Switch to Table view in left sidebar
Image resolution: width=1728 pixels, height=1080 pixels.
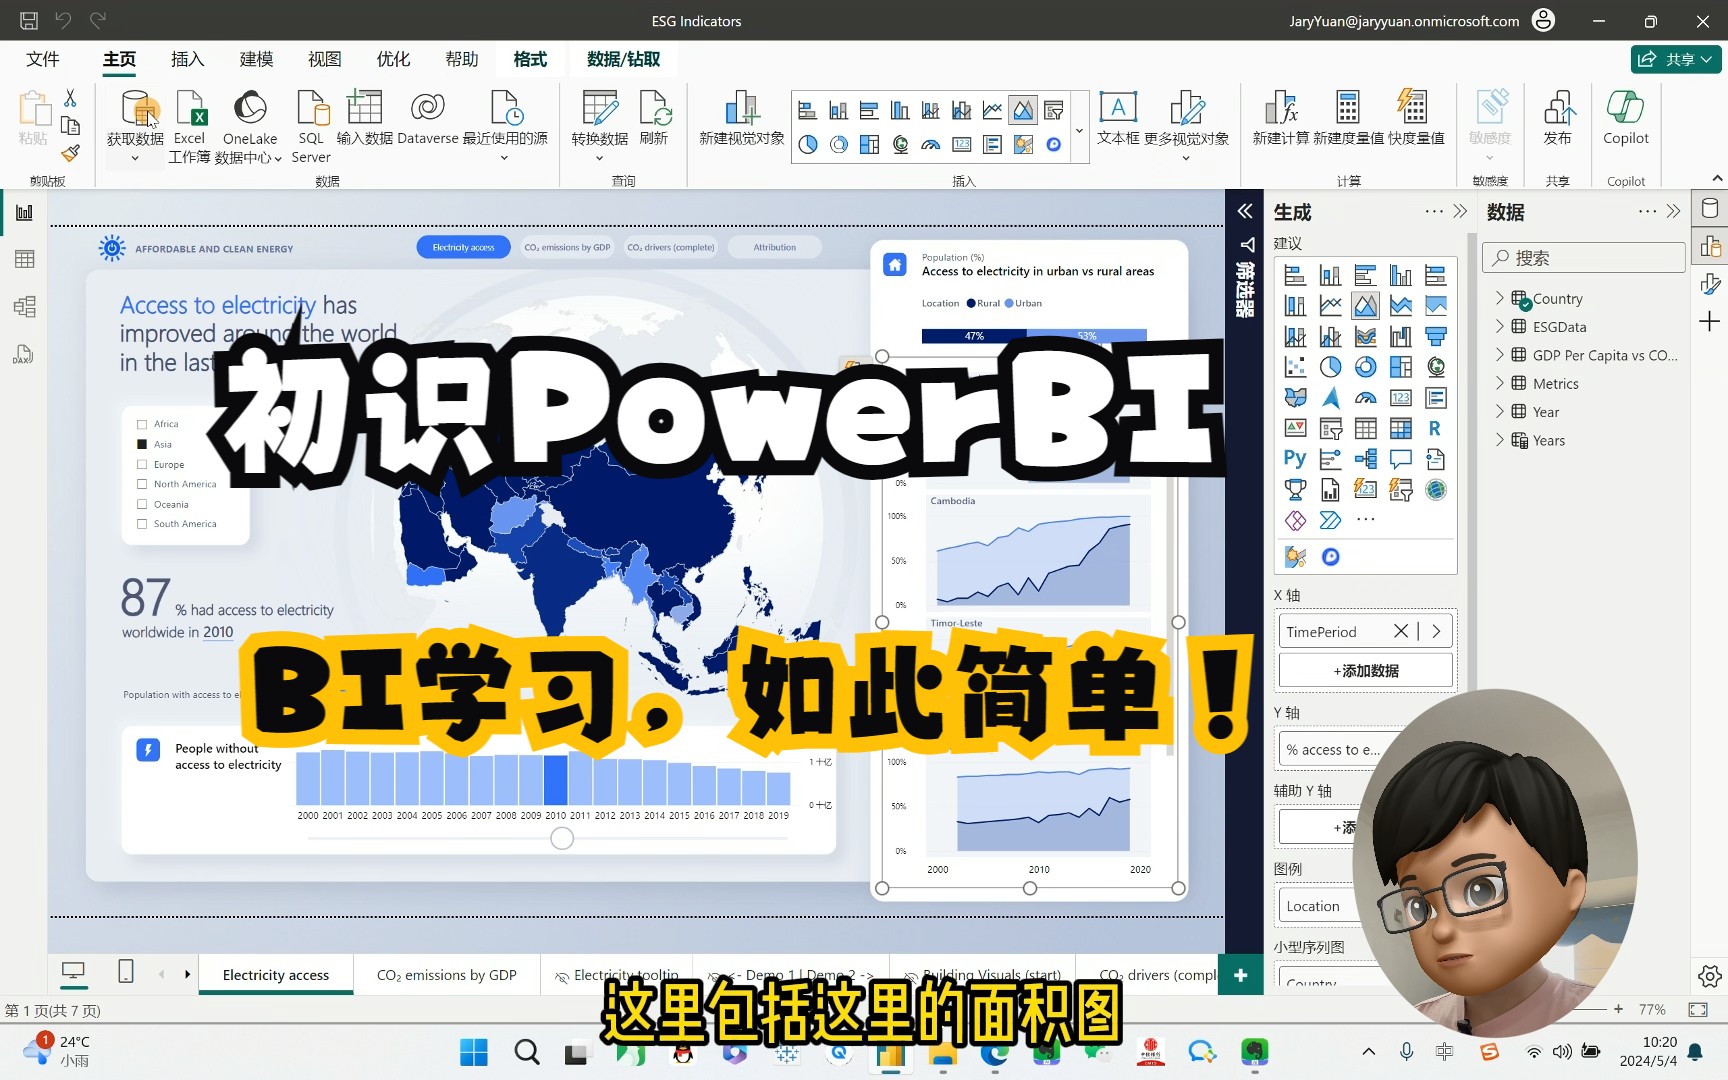[24, 259]
